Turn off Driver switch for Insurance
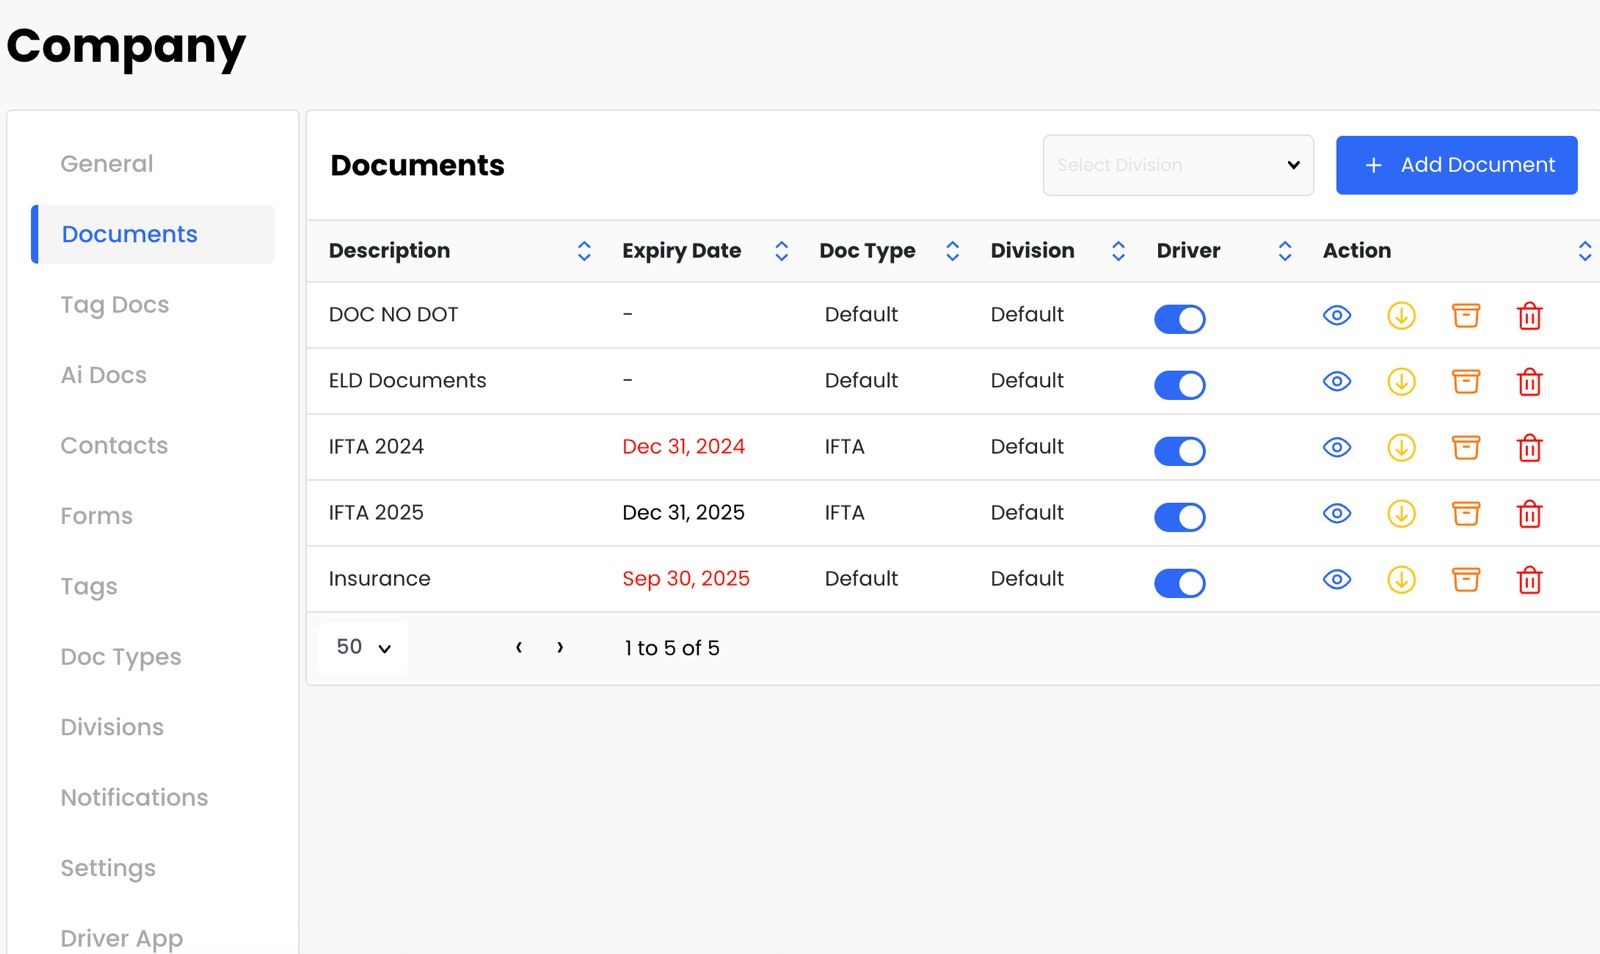Viewport: 1600px width, 954px height. tap(1180, 583)
